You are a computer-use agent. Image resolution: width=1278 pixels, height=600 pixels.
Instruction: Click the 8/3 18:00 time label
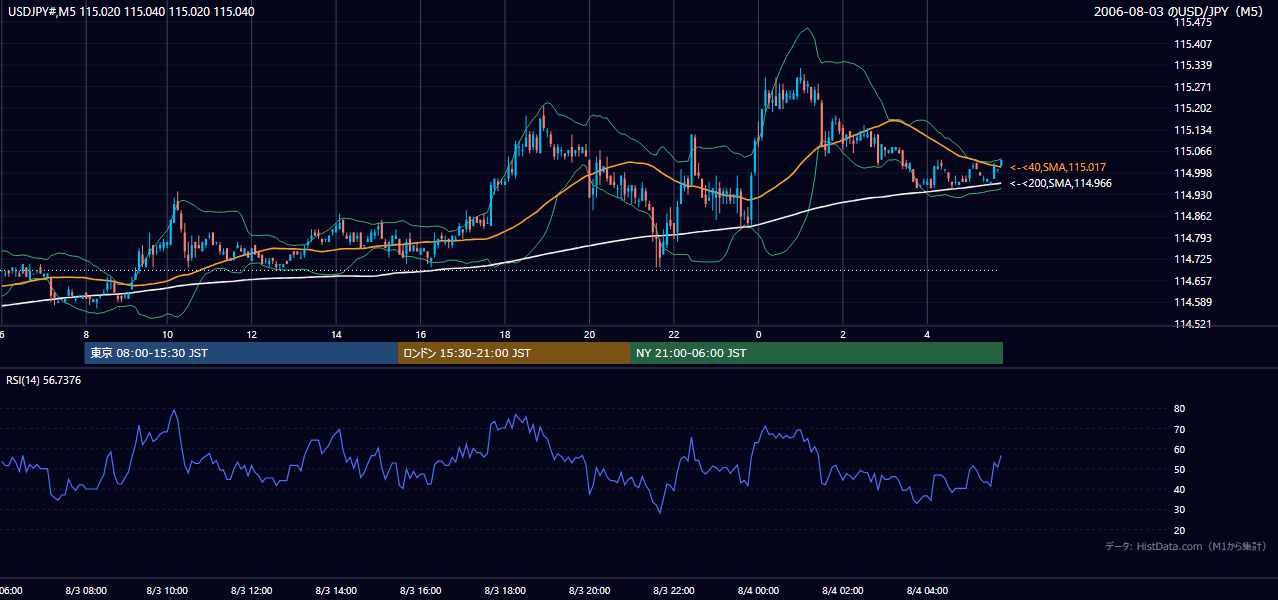click(x=505, y=591)
